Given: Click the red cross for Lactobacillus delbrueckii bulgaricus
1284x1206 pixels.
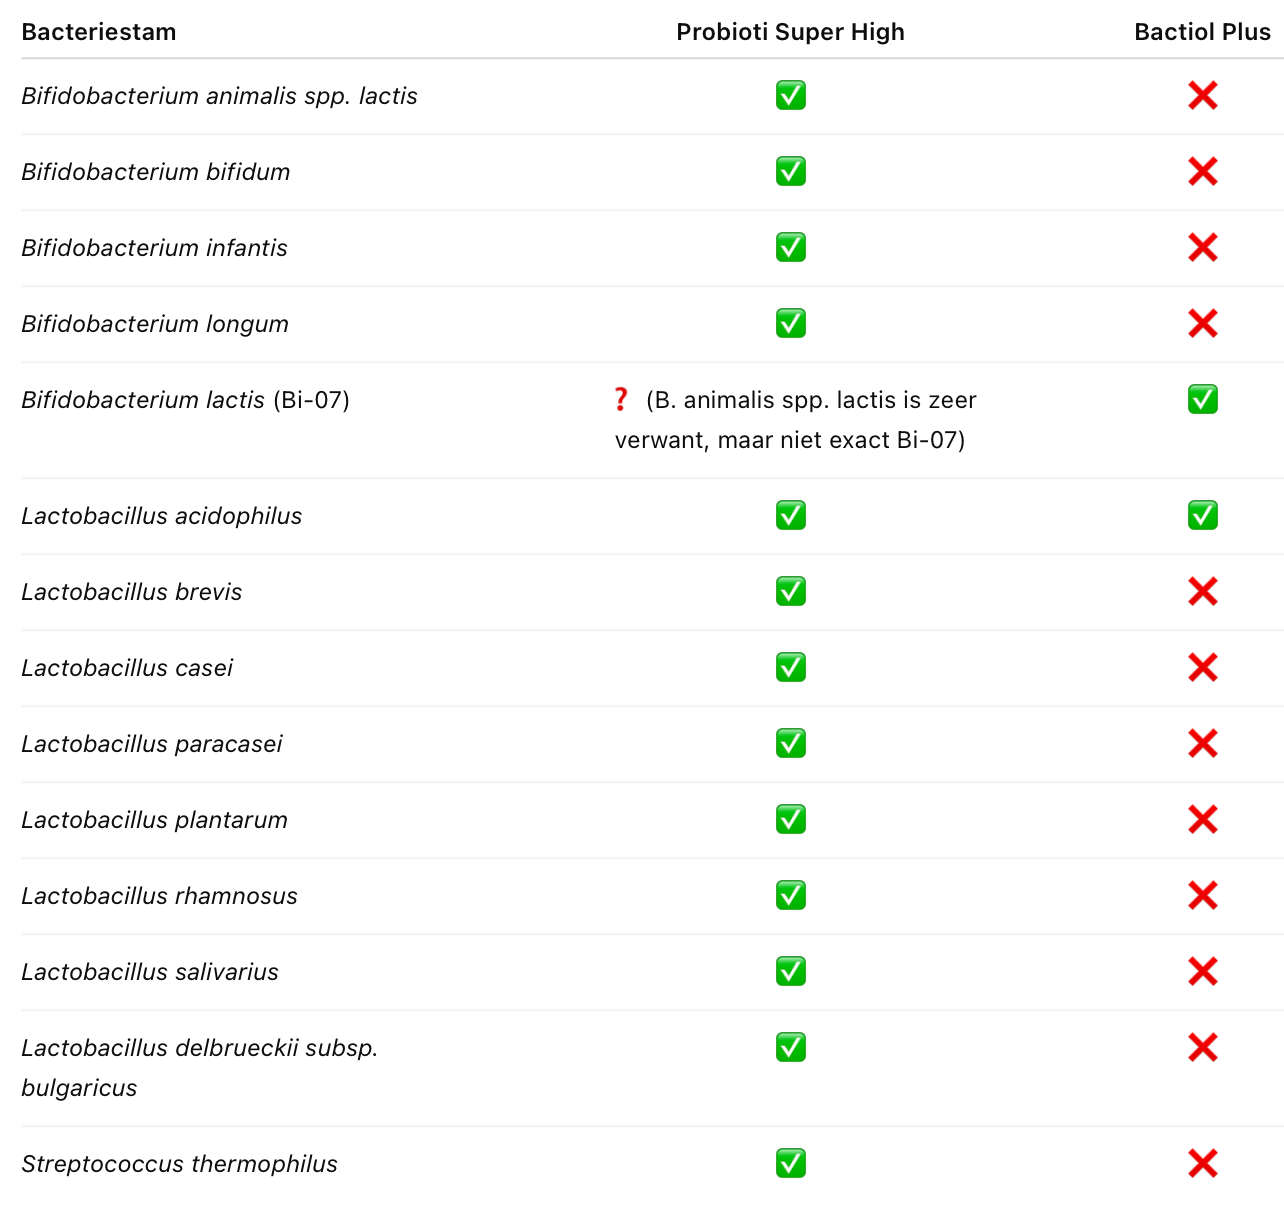Looking at the screenshot, I should click(1202, 1047).
